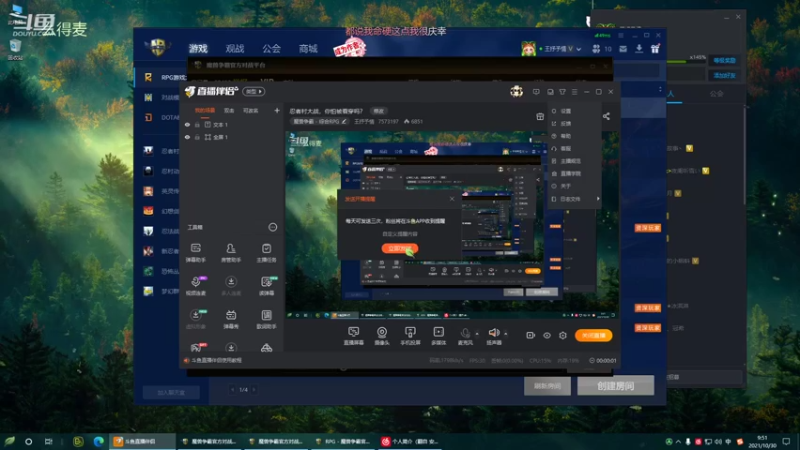This screenshot has width=800, height=450.
Task: Switch to the 商城 tab in game platform
Action: [308, 48]
